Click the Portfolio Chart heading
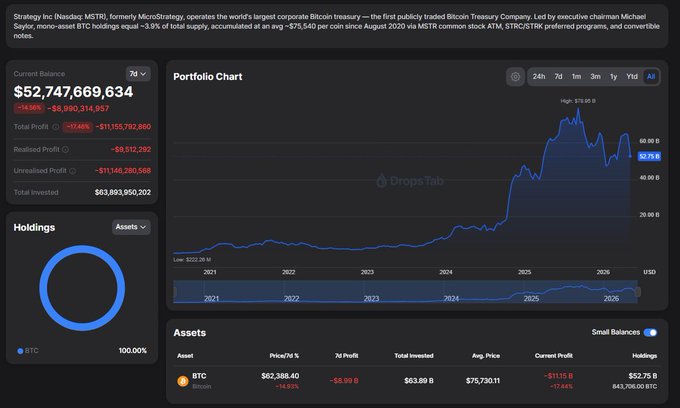 click(208, 77)
